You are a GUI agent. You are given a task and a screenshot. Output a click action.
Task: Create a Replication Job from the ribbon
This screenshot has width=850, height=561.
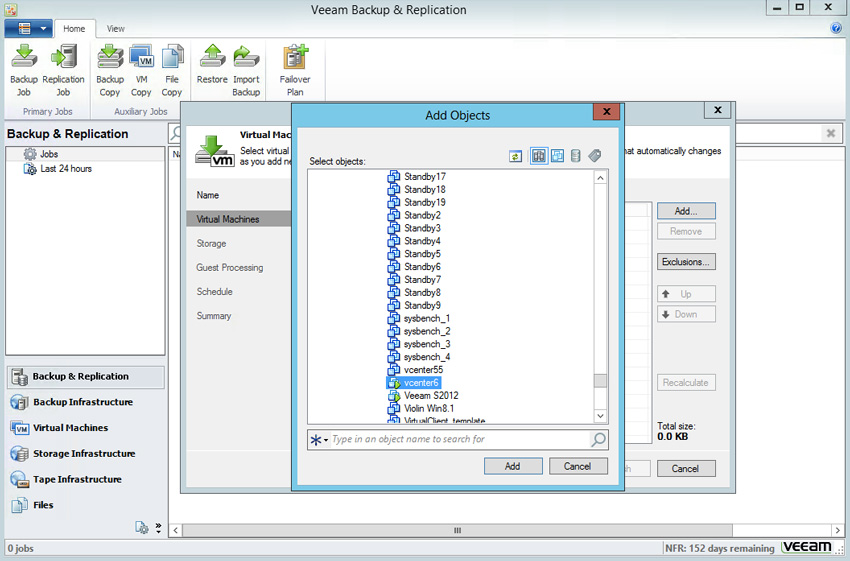[x=63, y=71]
